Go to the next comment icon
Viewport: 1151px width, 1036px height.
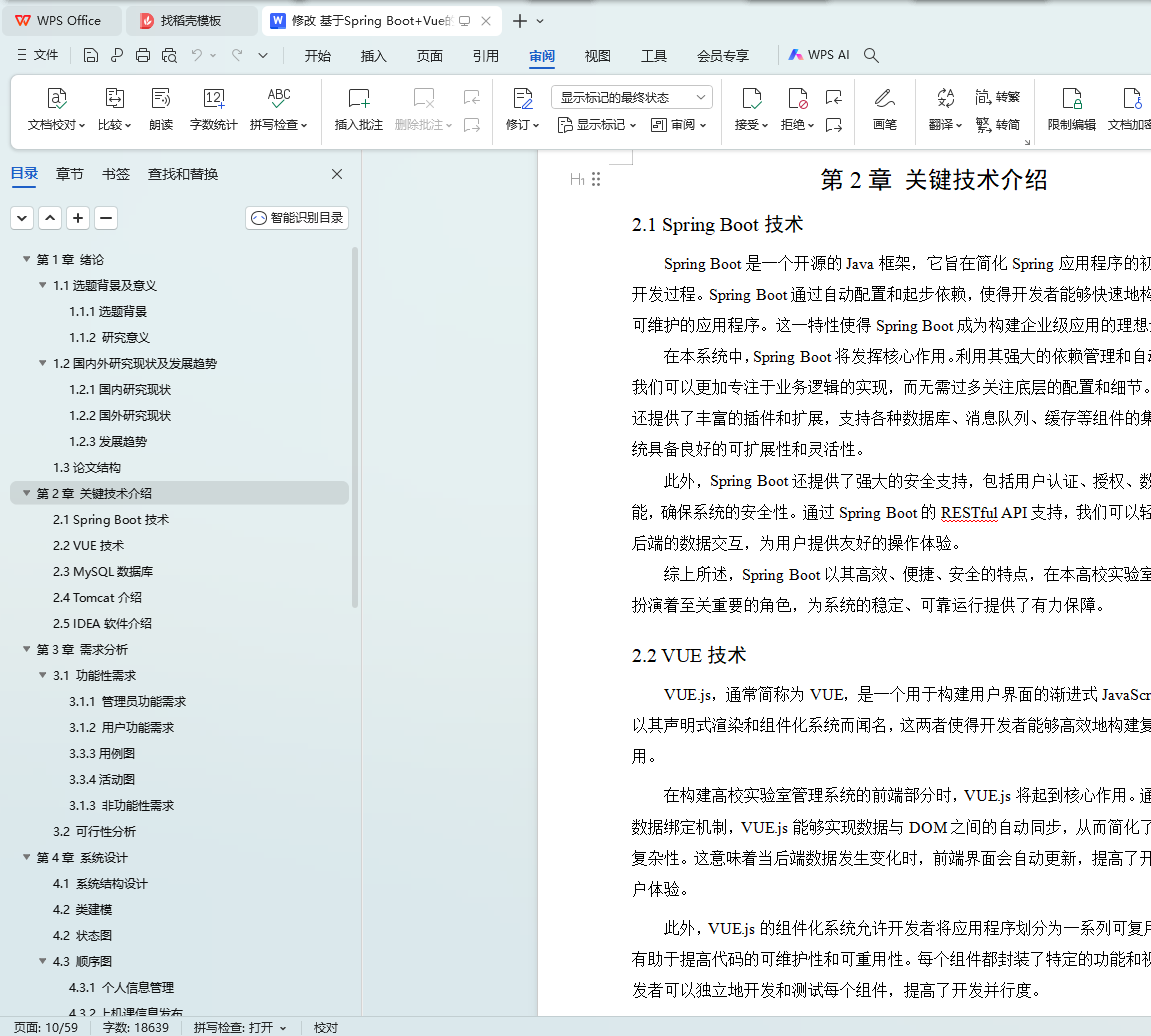[472, 126]
